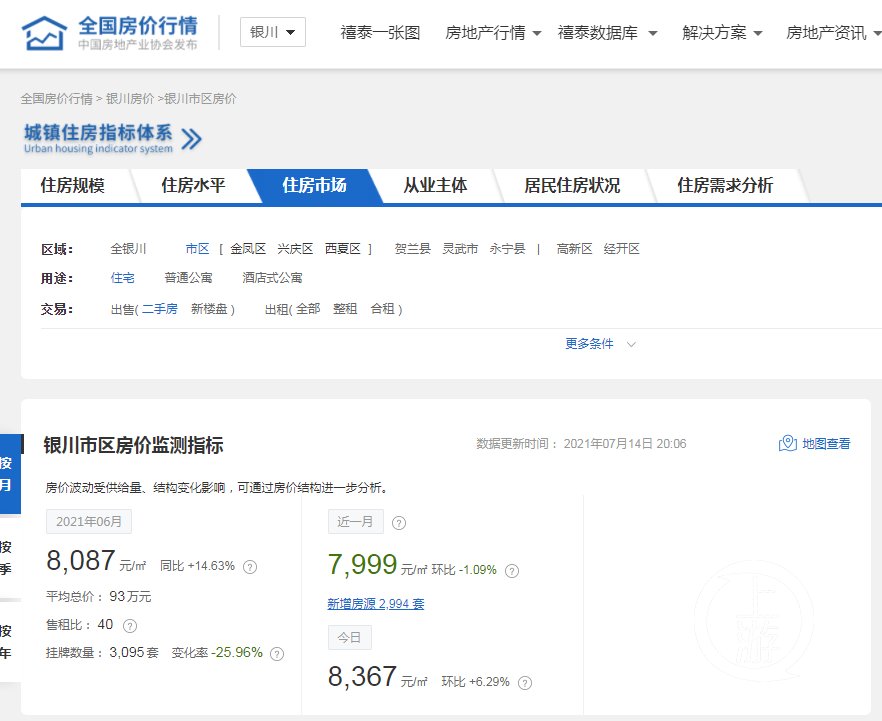Switch to the 住房规模 tab
The width and height of the screenshot is (882, 721).
(x=73, y=186)
